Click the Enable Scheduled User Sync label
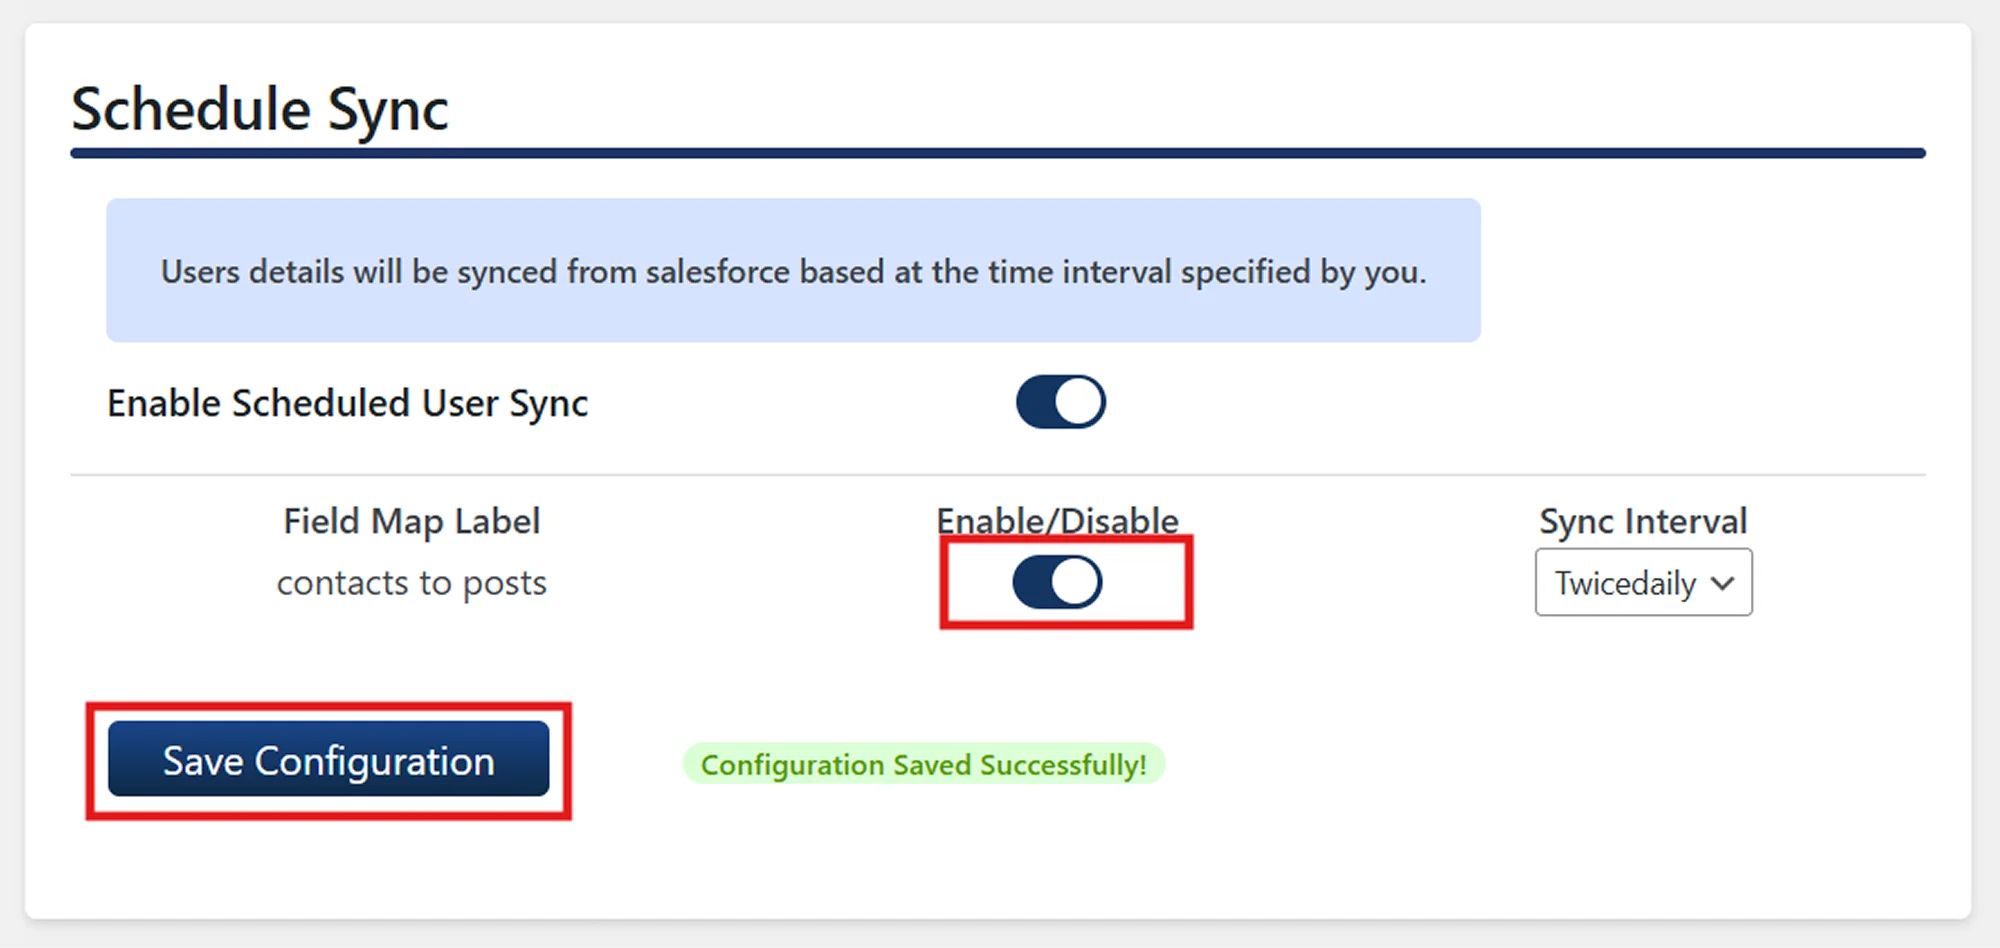 tap(347, 403)
